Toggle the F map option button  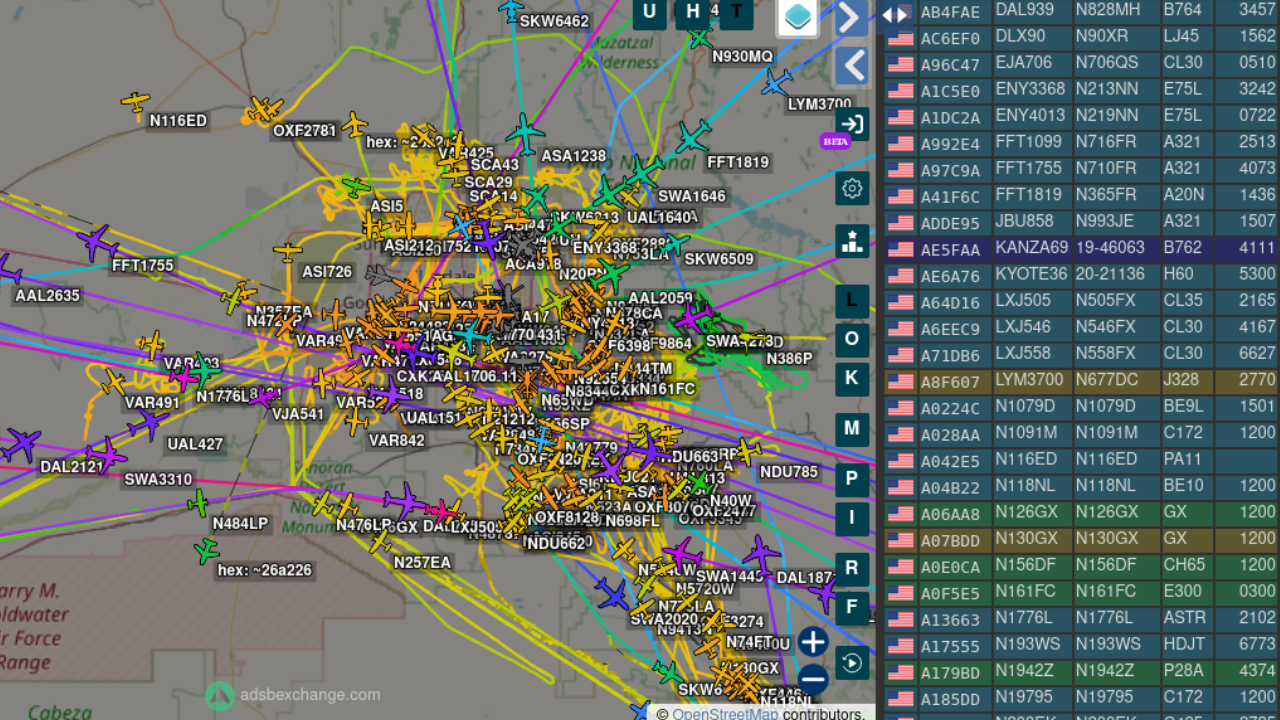coord(852,607)
